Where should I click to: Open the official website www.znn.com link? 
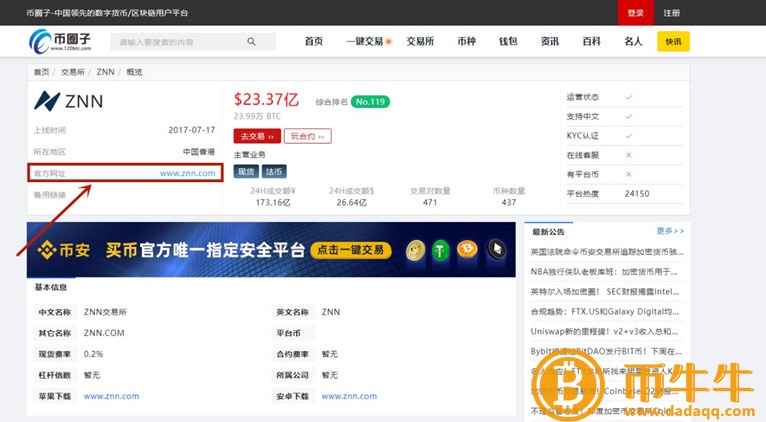coord(188,173)
